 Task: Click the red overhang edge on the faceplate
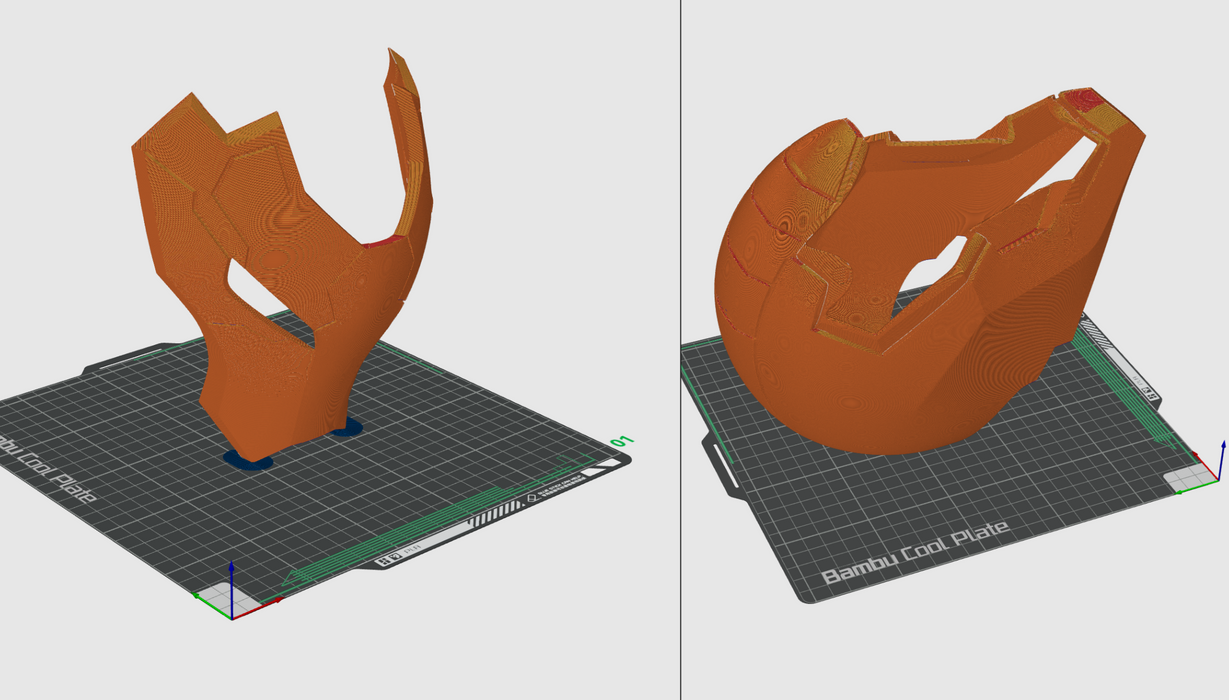385,242
